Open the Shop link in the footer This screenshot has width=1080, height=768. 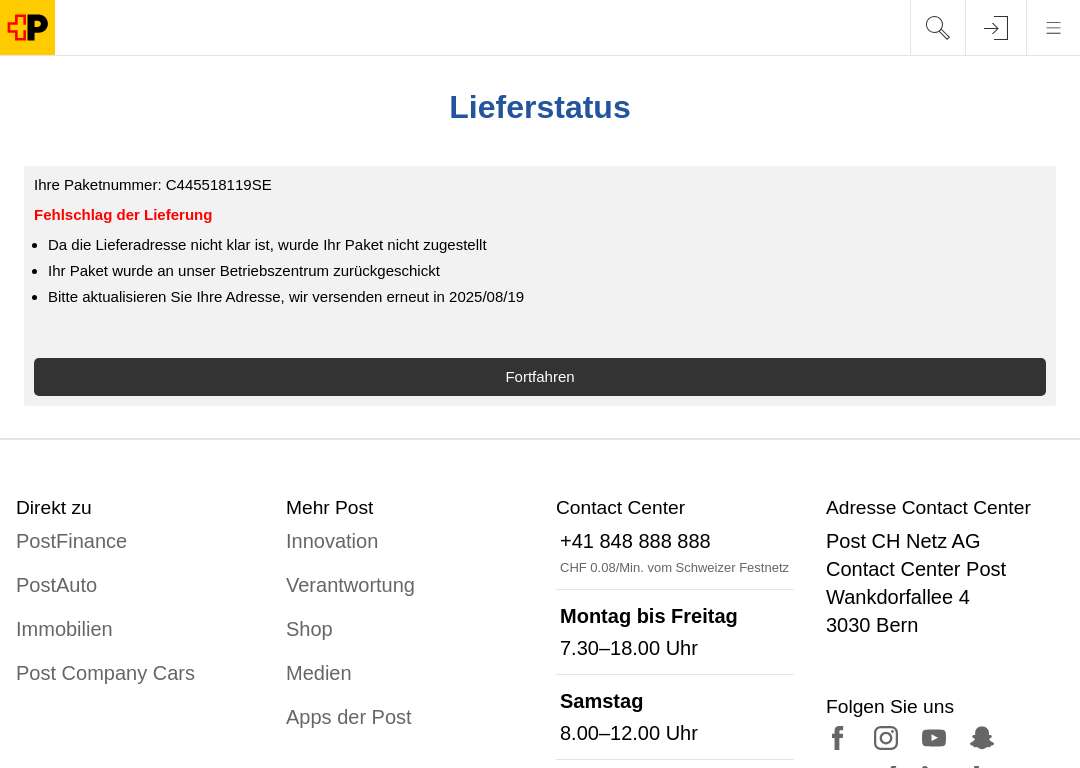[x=309, y=630]
